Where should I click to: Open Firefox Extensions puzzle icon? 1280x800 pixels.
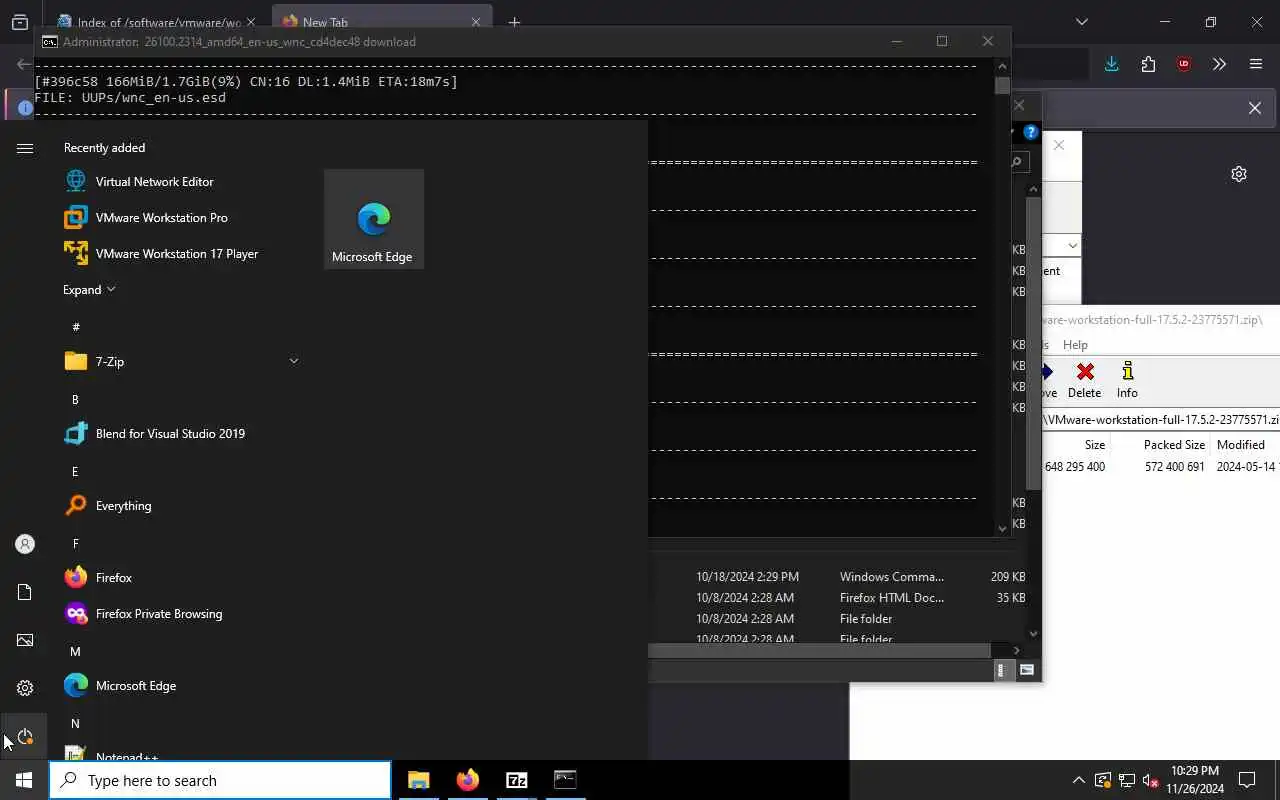(1148, 64)
